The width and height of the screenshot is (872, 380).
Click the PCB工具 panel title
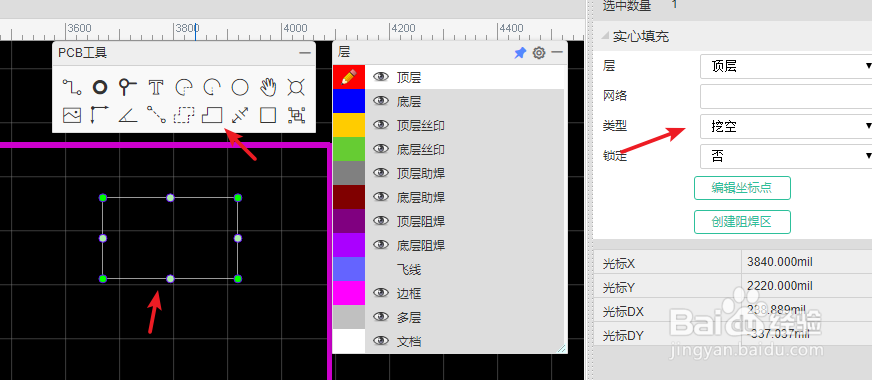[83, 53]
